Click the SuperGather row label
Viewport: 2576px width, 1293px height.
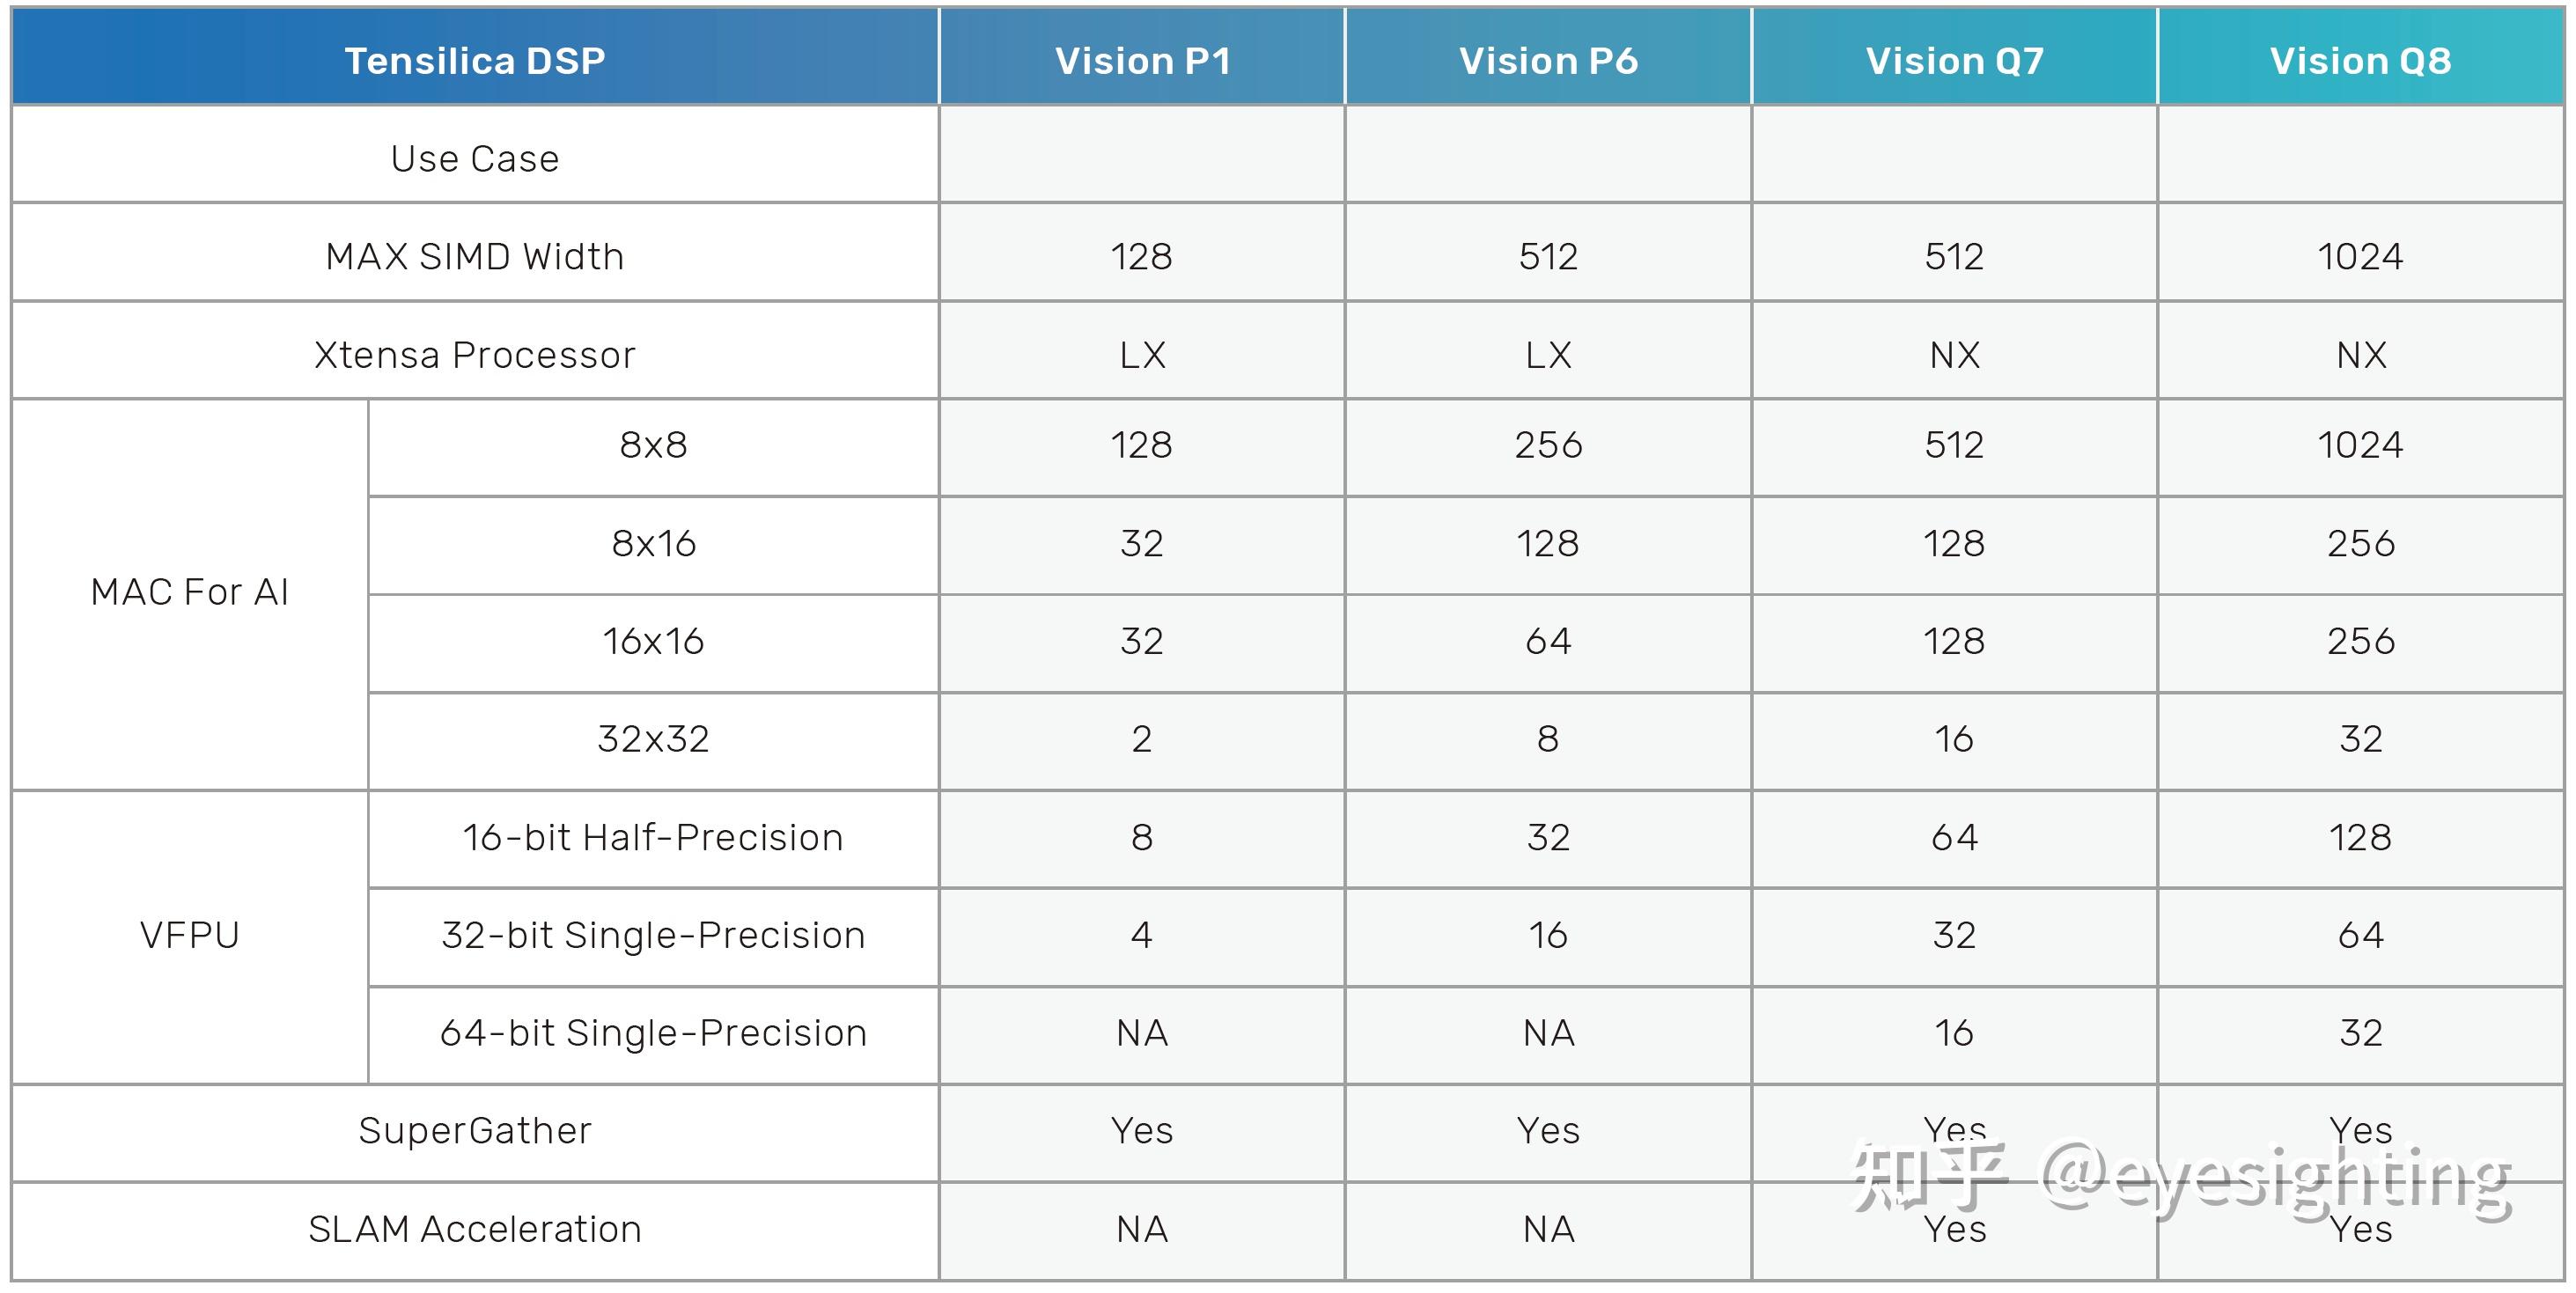click(x=475, y=1130)
